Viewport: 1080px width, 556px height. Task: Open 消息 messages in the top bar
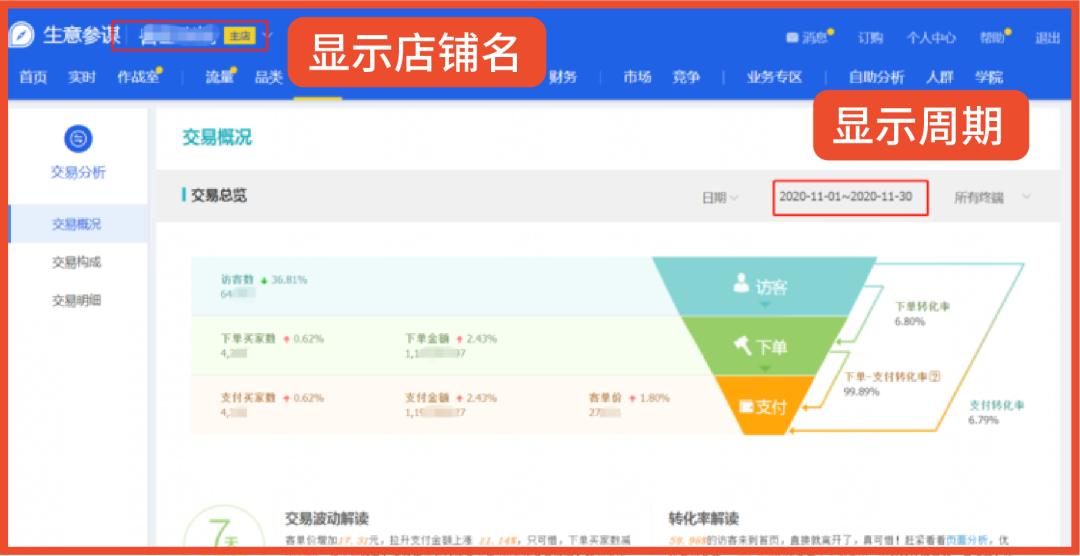pyautogui.click(x=807, y=38)
